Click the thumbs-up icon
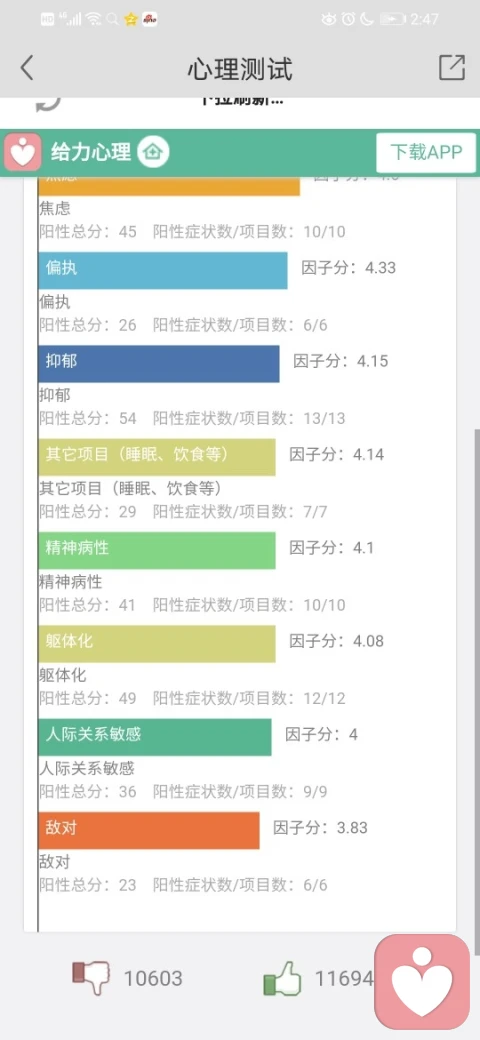 click(x=282, y=978)
